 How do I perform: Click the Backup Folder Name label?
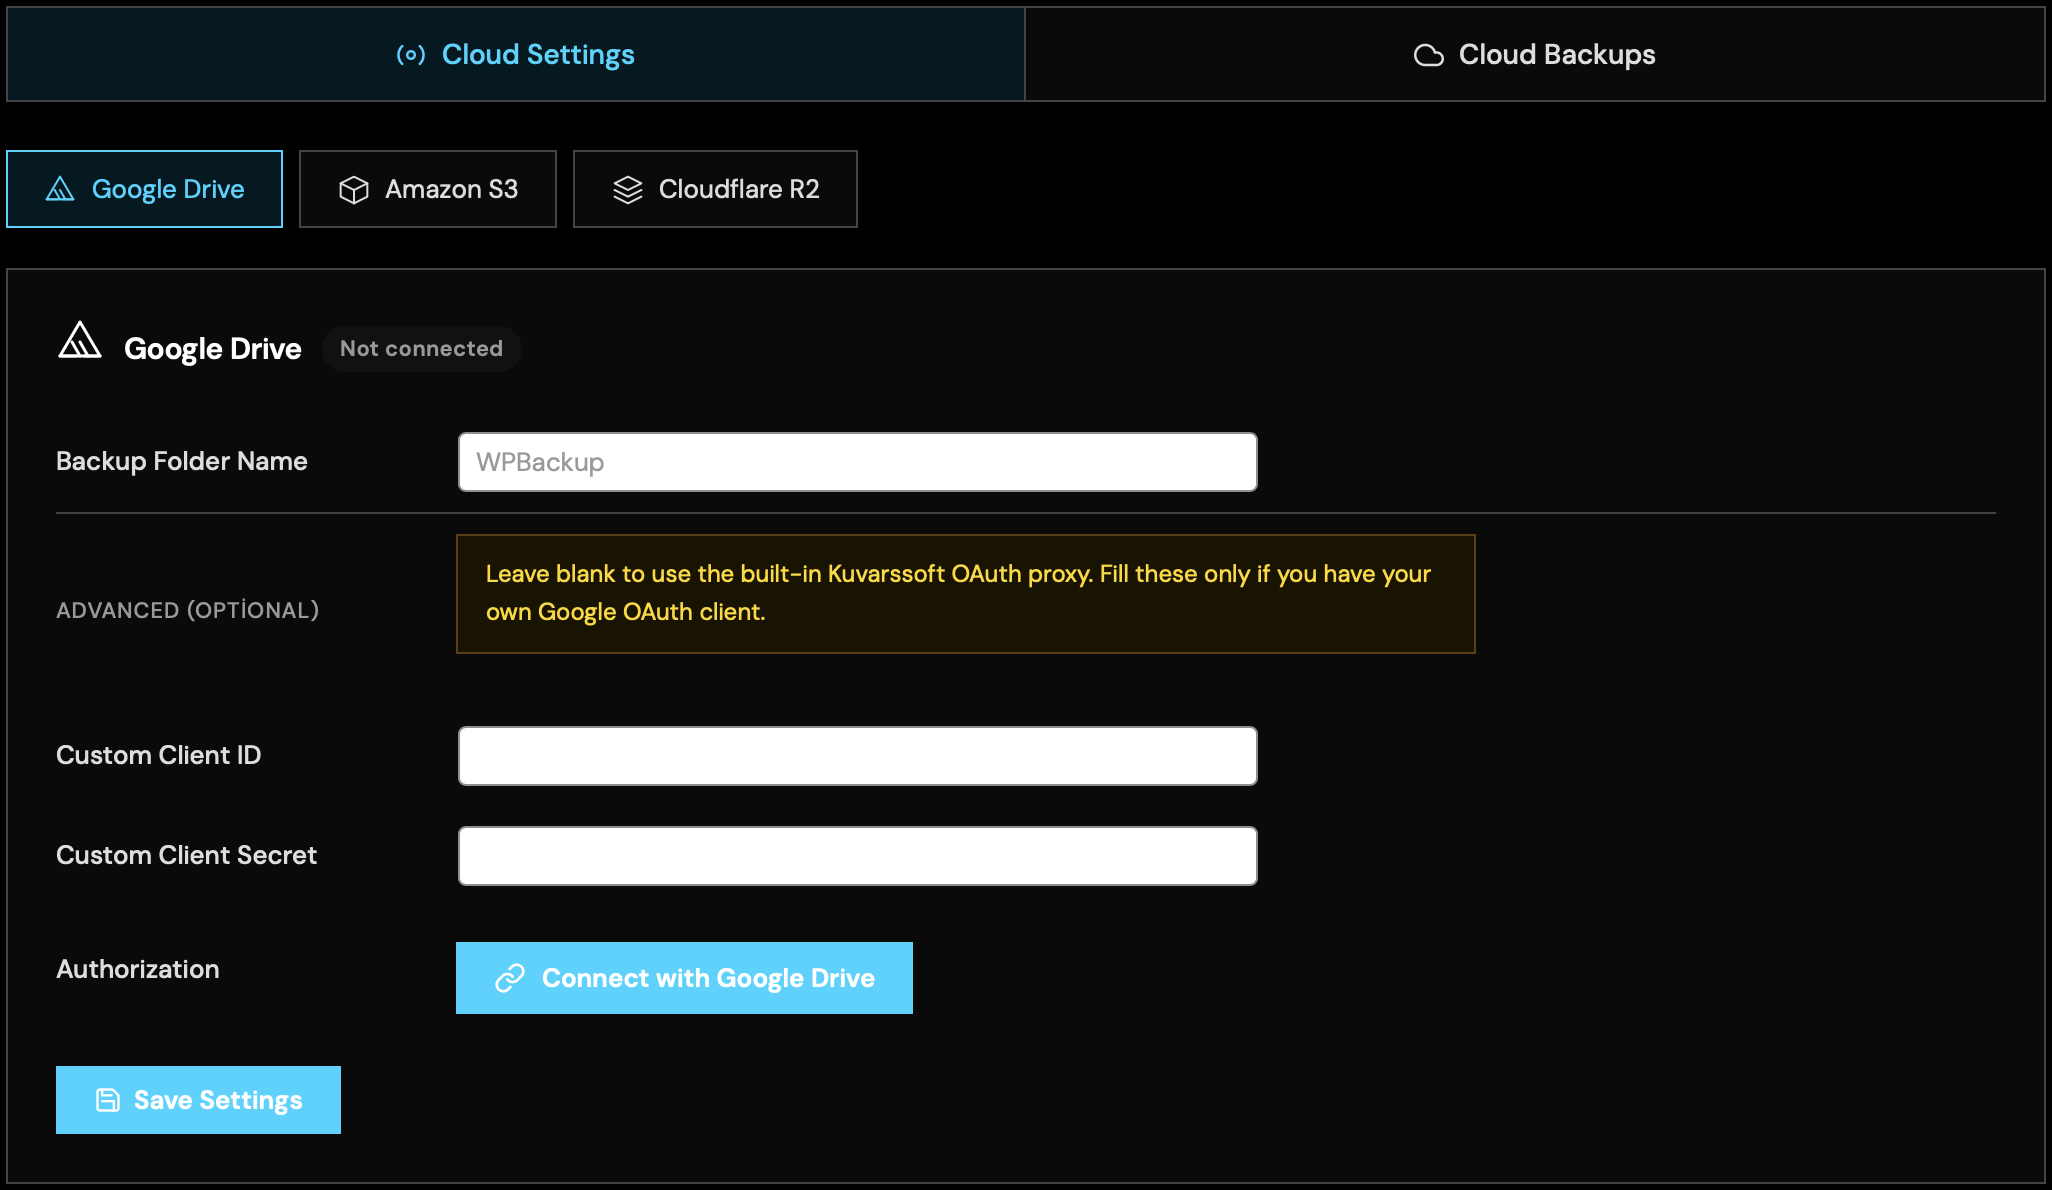click(x=182, y=461)
